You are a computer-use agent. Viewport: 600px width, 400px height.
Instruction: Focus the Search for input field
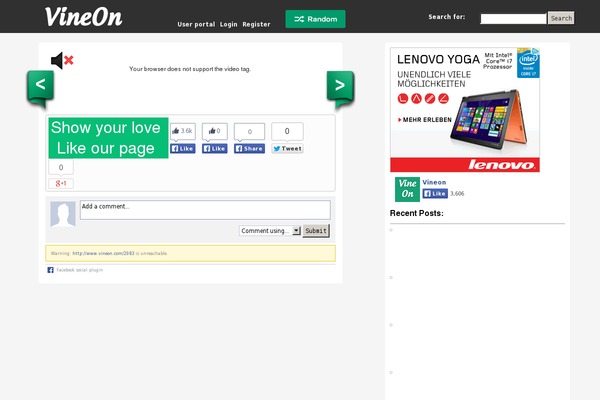[513, 18]
